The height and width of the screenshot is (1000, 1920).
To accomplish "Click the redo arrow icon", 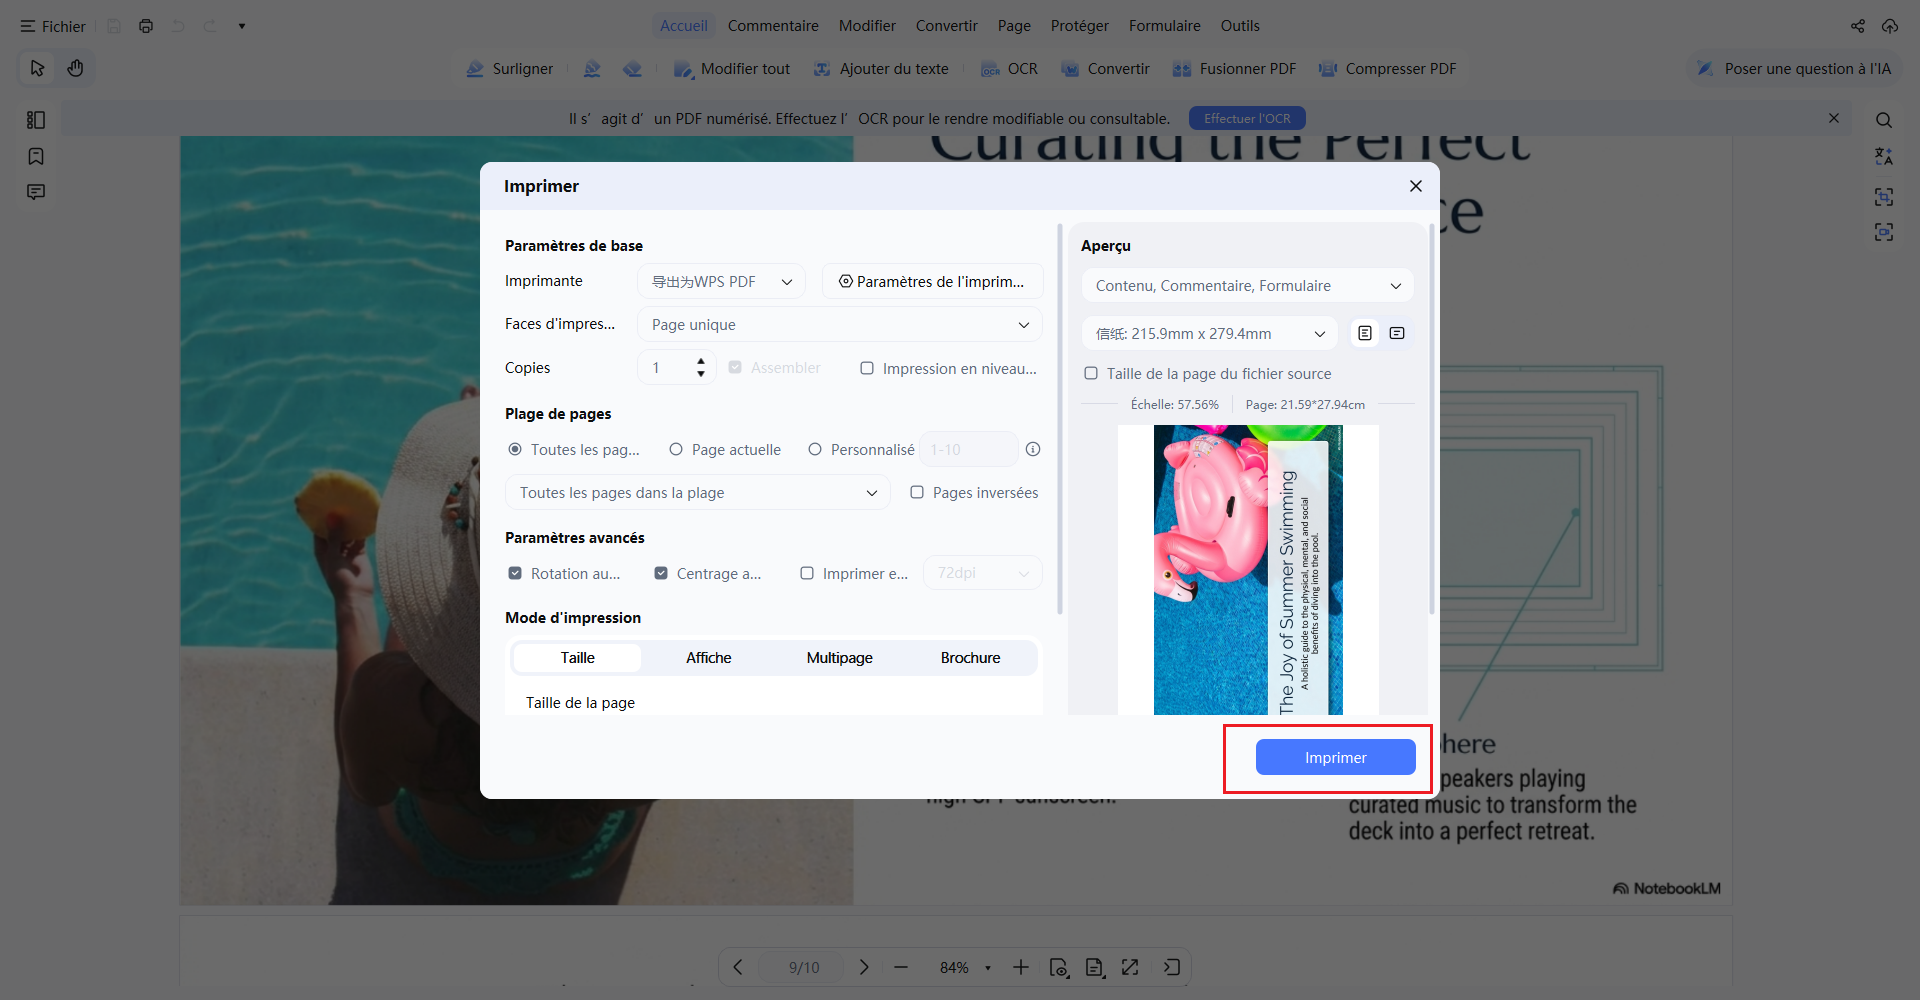I will point(210,26).
